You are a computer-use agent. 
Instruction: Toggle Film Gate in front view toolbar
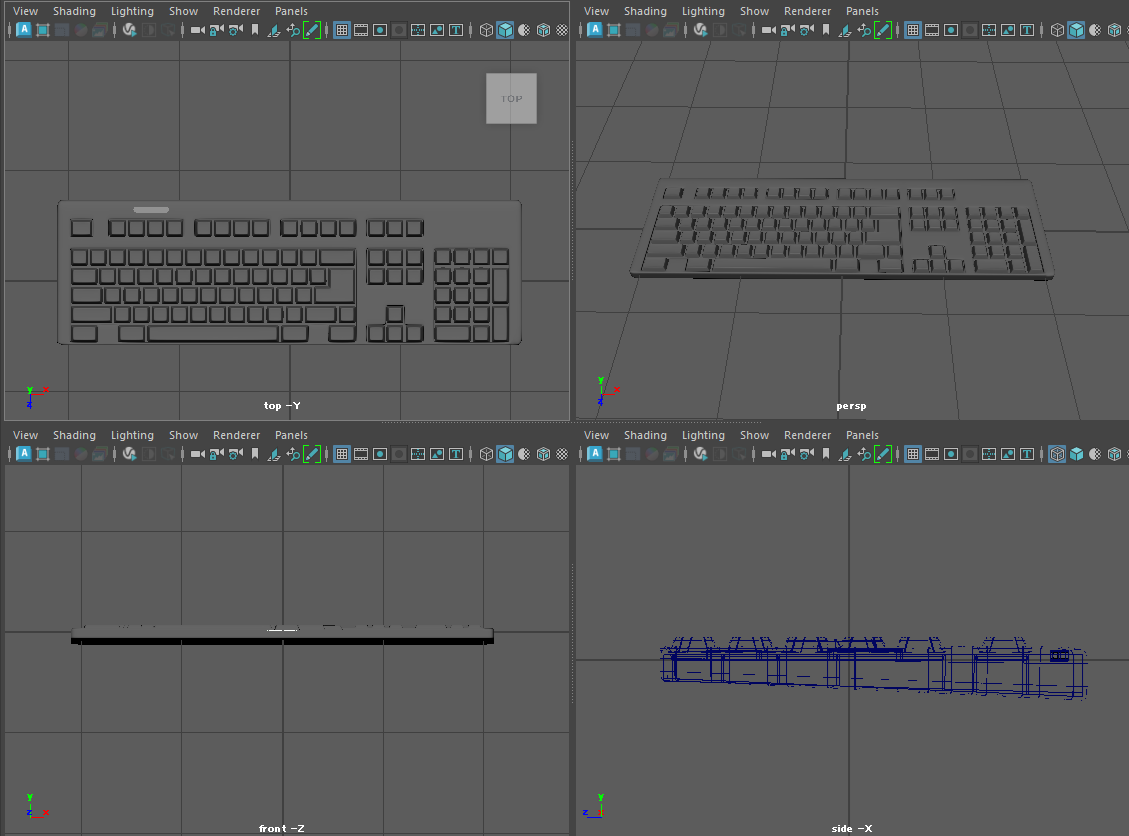tap(361, 454)
